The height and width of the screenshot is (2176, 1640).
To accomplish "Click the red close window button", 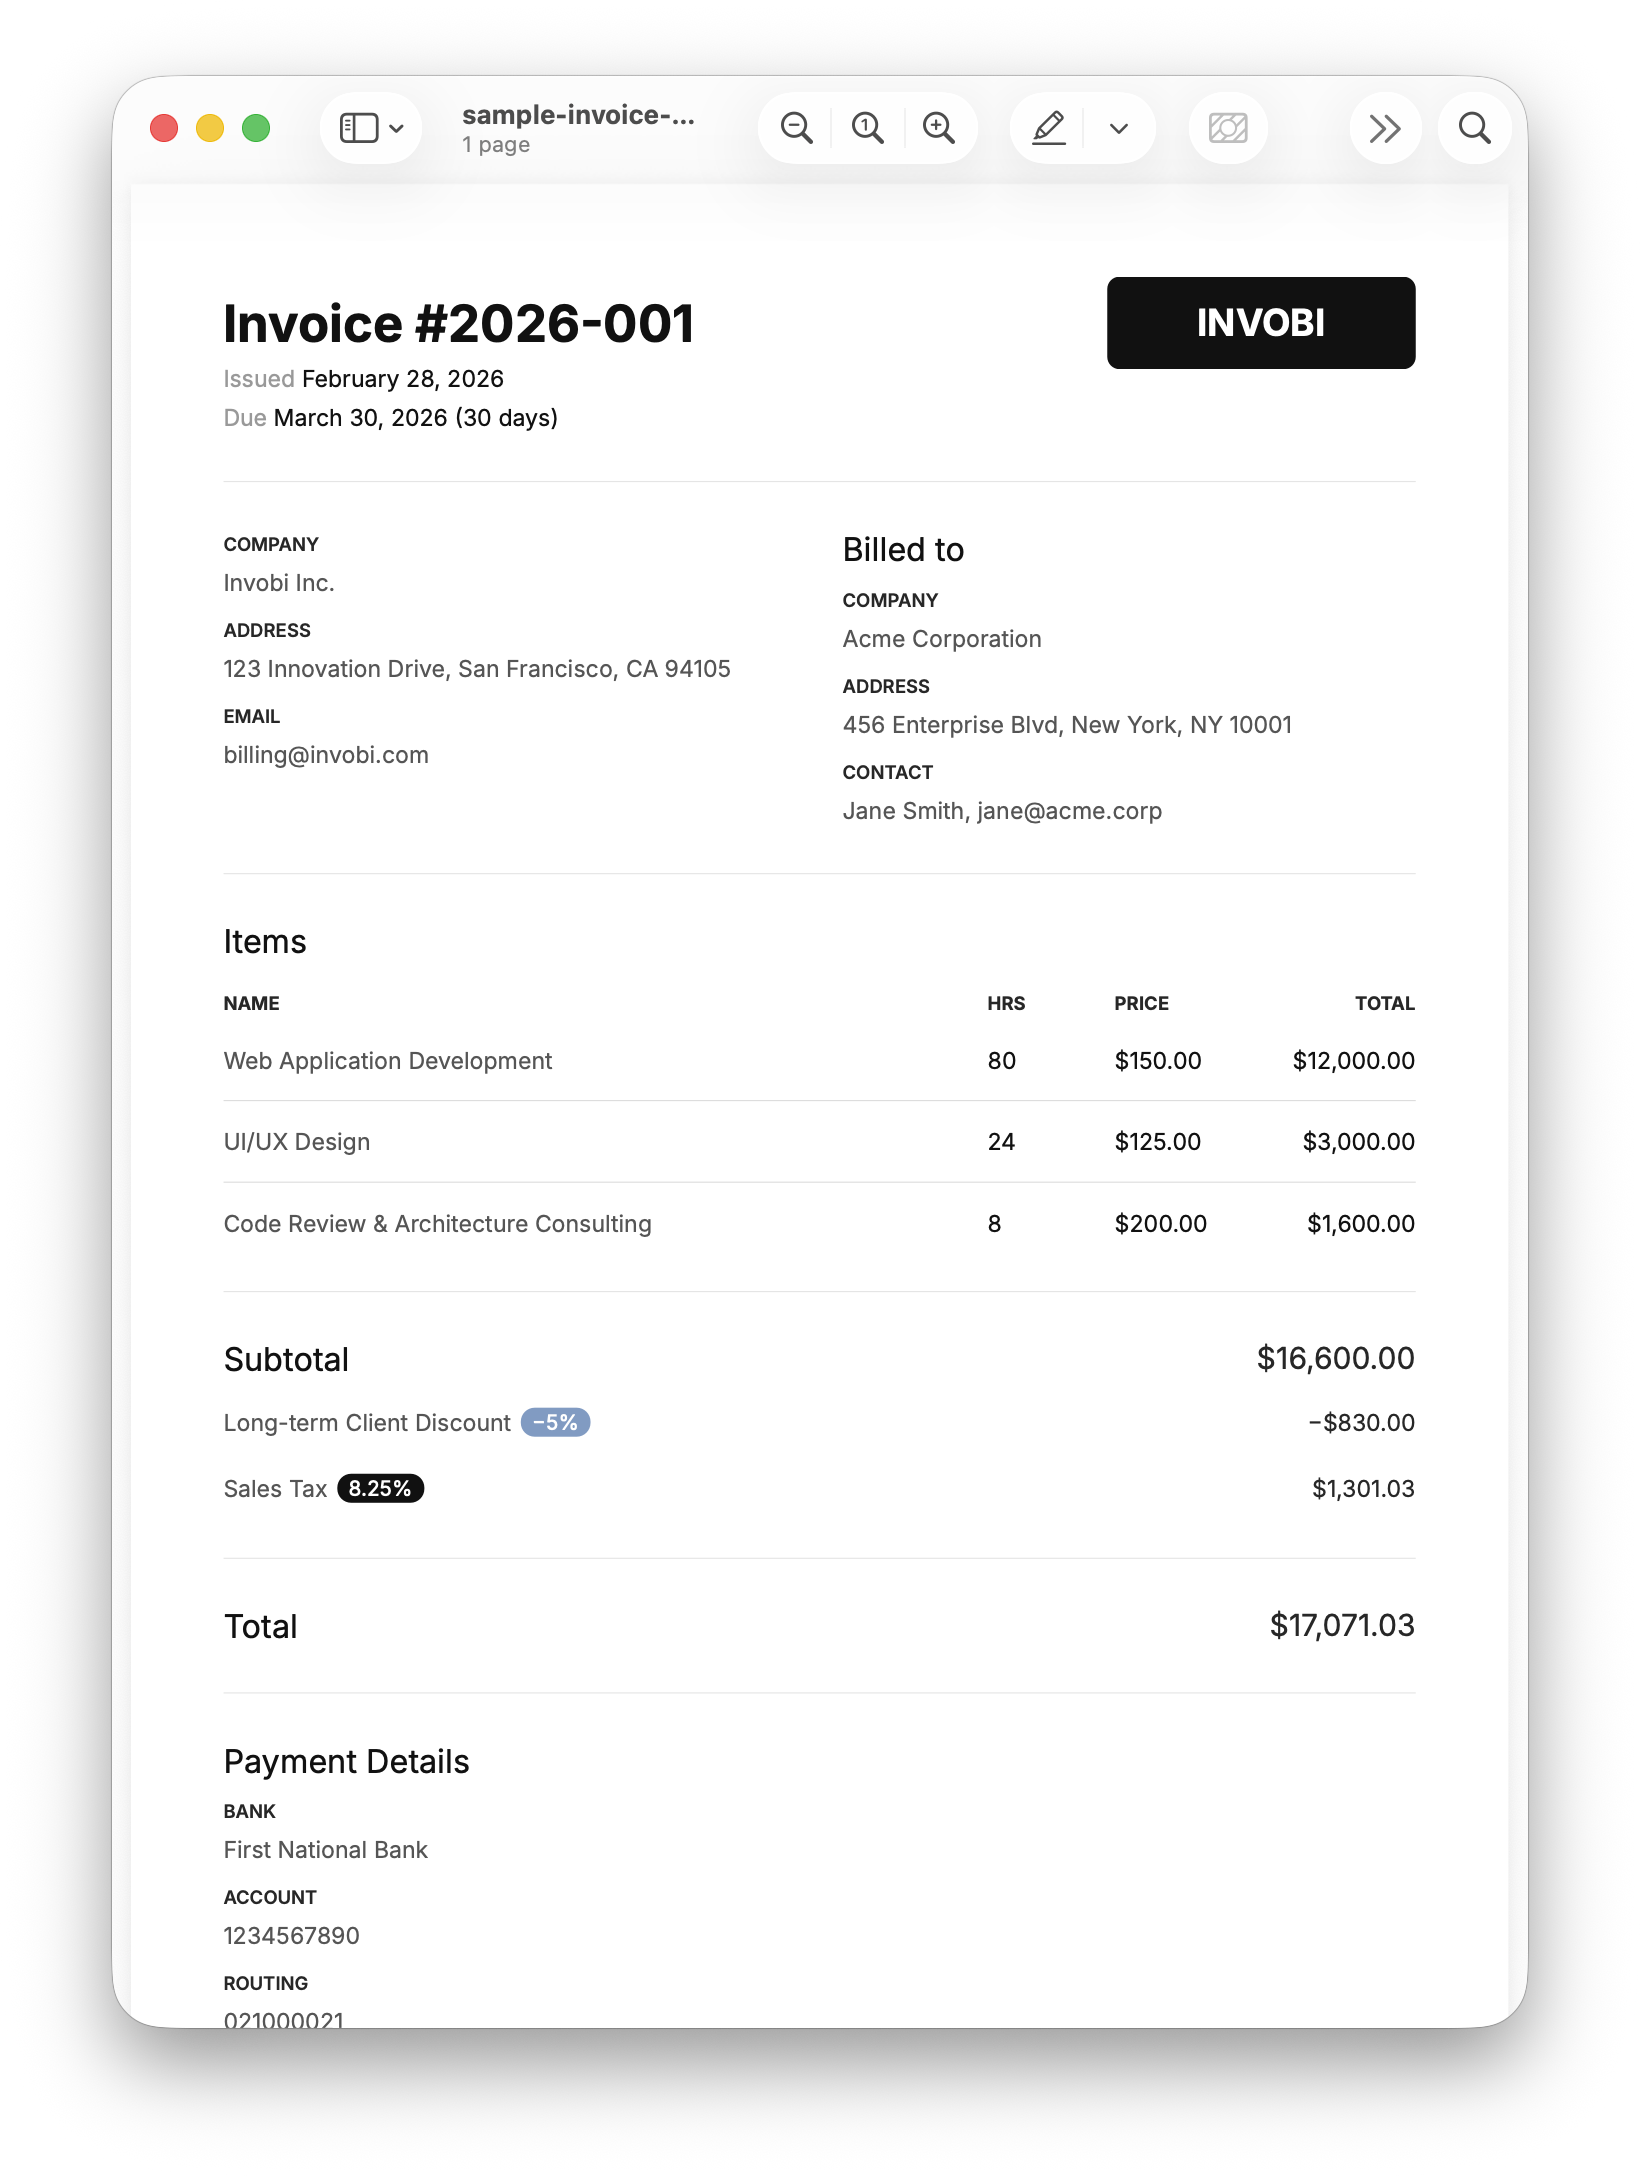I will pos(164,128).
